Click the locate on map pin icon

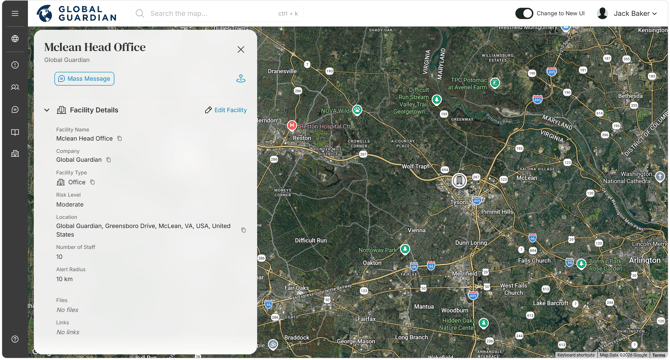[241, 79]
